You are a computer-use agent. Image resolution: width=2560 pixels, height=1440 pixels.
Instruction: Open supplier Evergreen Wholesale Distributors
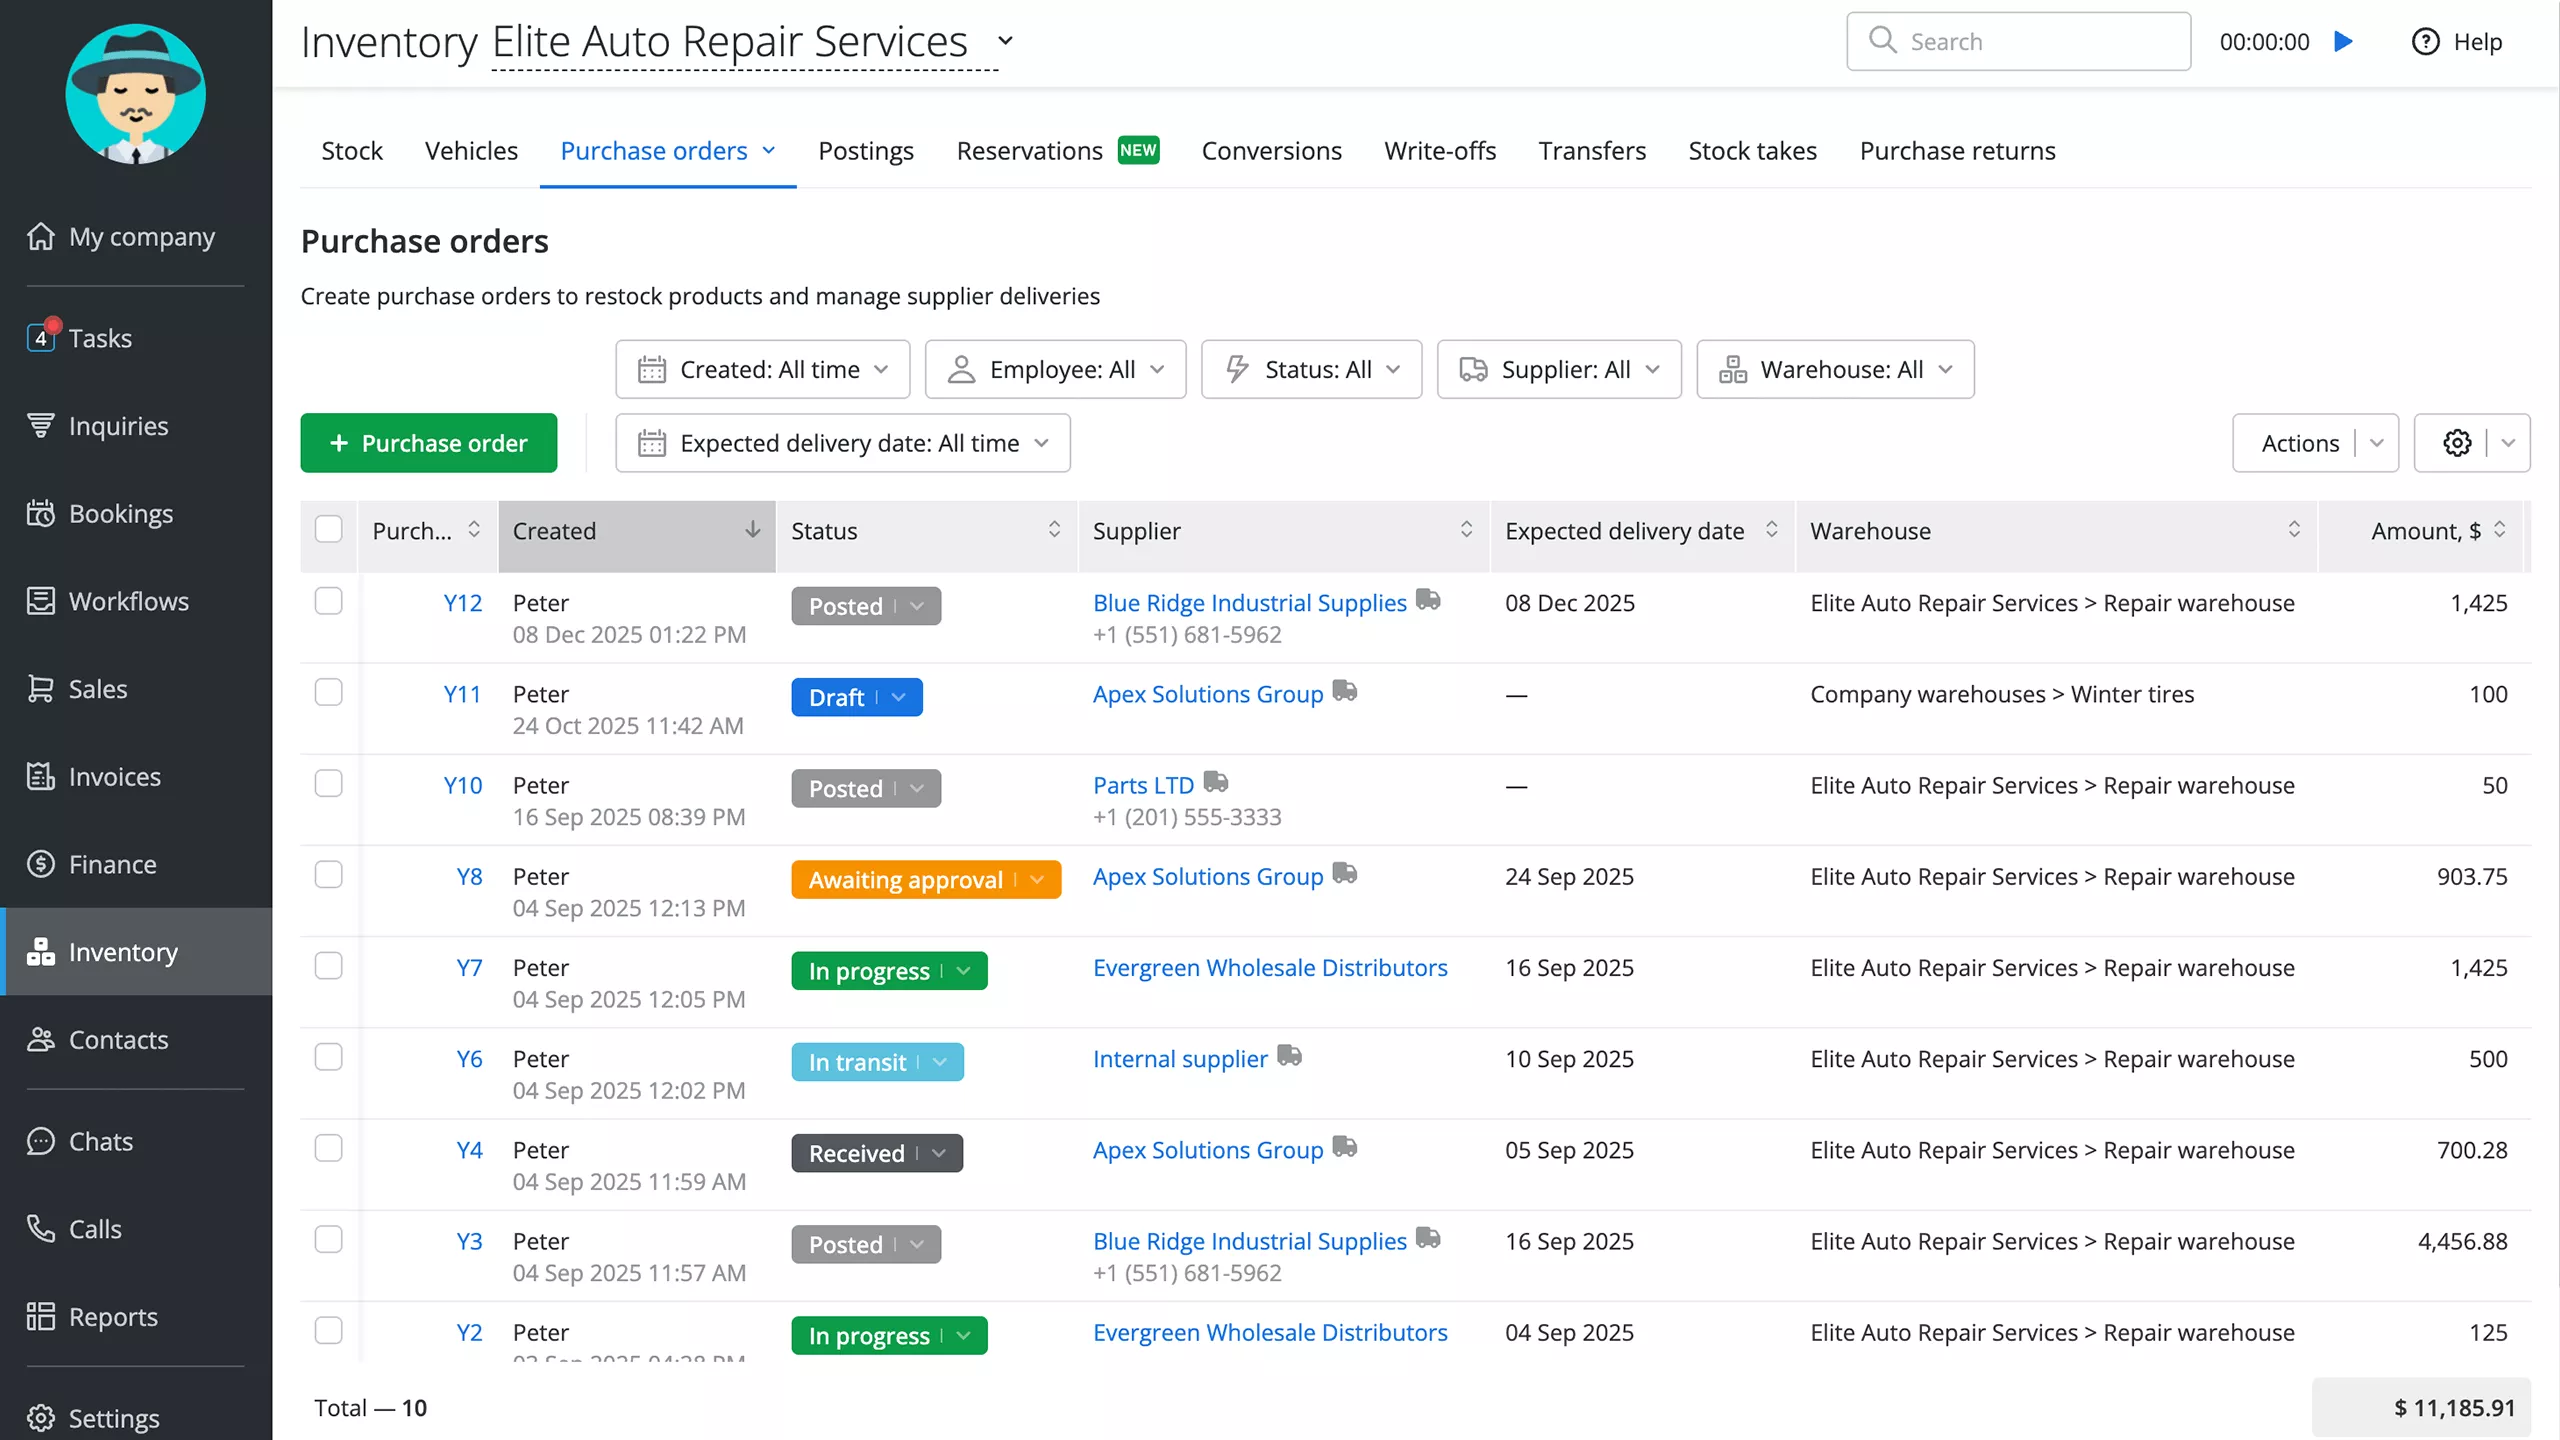(x=1270, y=967)
